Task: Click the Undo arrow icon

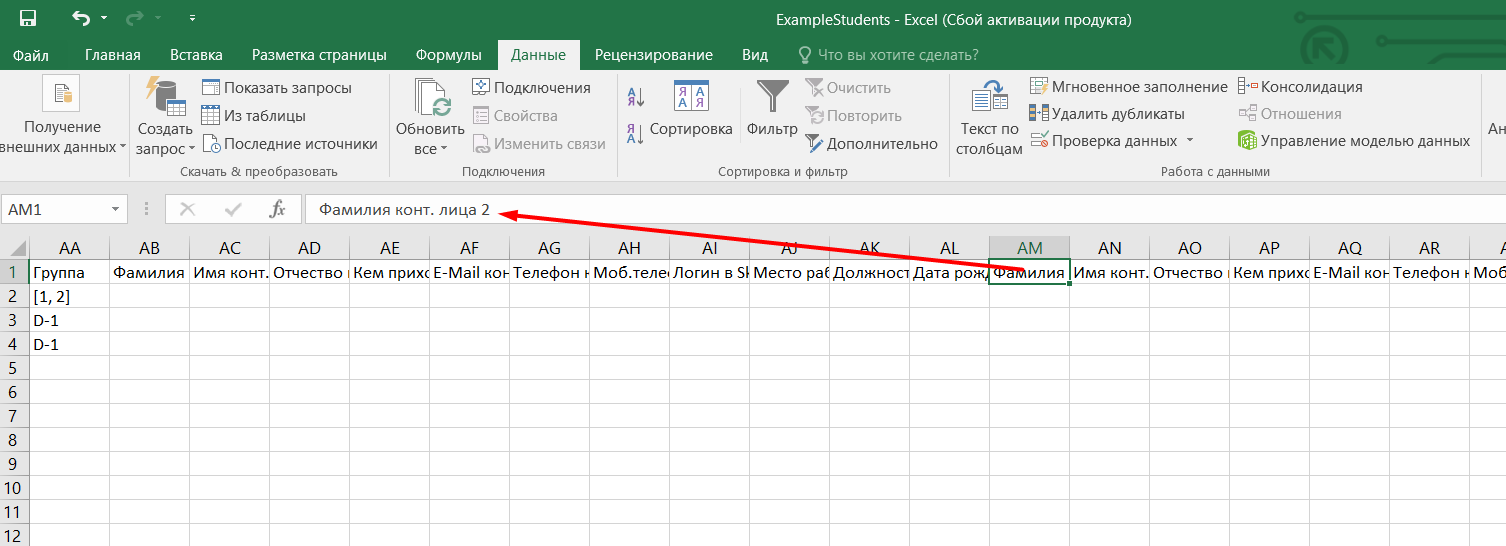Action: pos(82,18)
